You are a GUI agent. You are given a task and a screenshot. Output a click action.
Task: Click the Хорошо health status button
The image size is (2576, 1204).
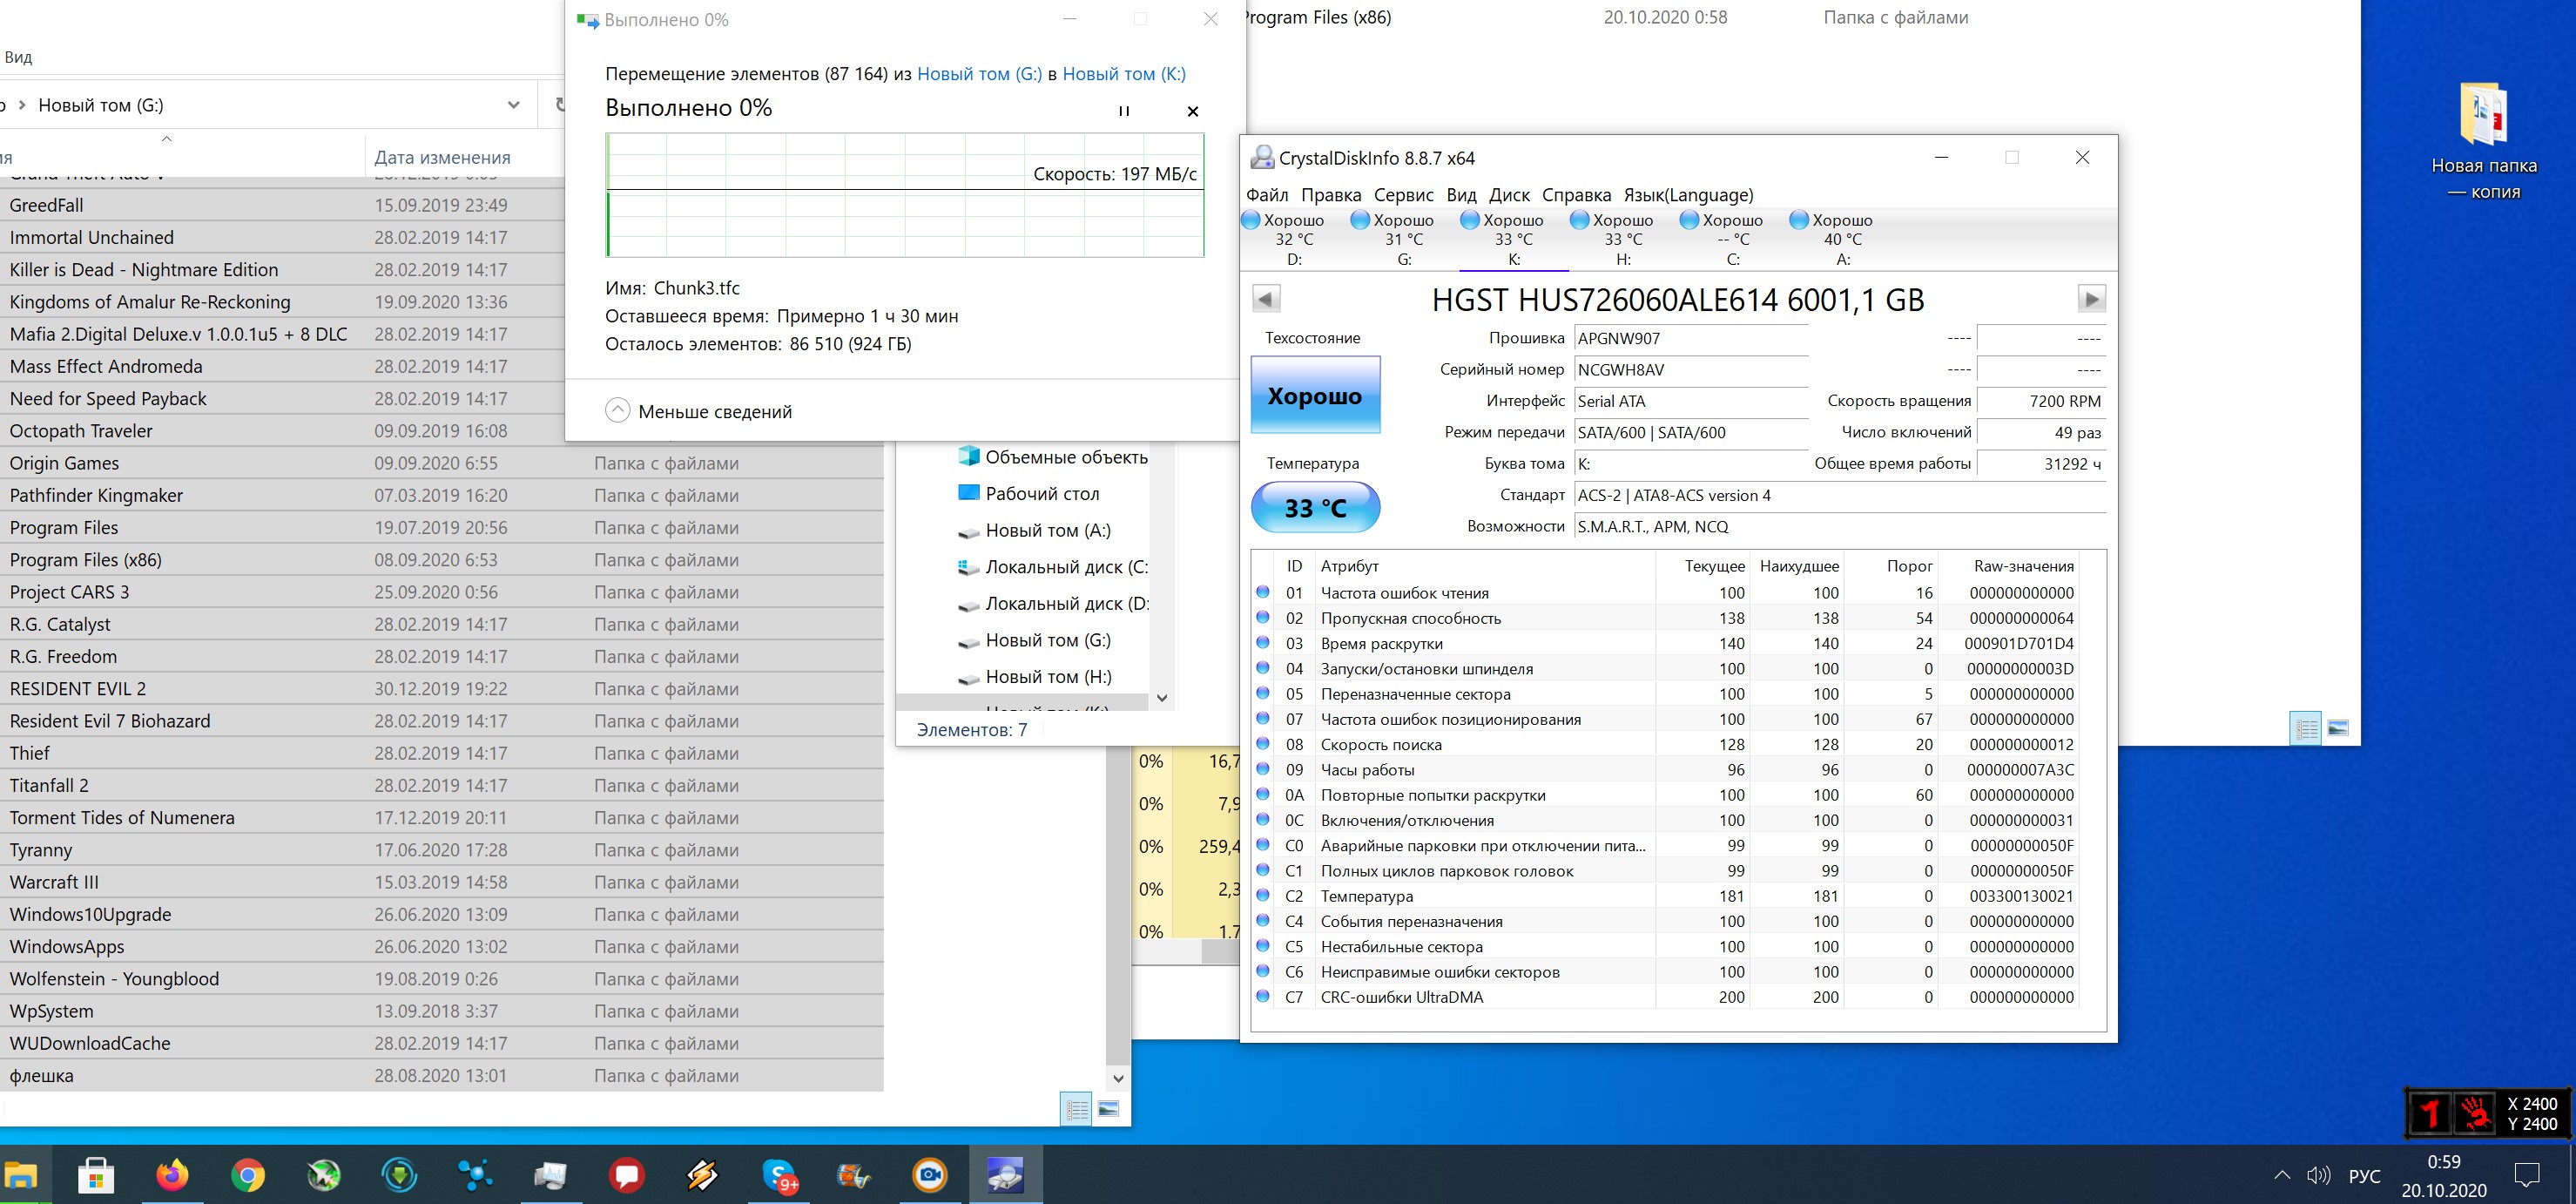click(1315, 395)
